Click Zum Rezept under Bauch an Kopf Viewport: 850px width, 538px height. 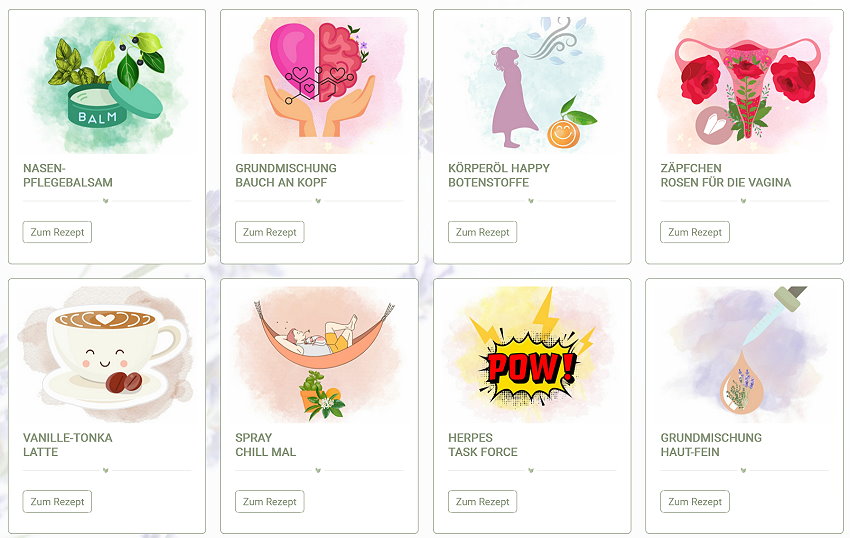coord(269,232)
